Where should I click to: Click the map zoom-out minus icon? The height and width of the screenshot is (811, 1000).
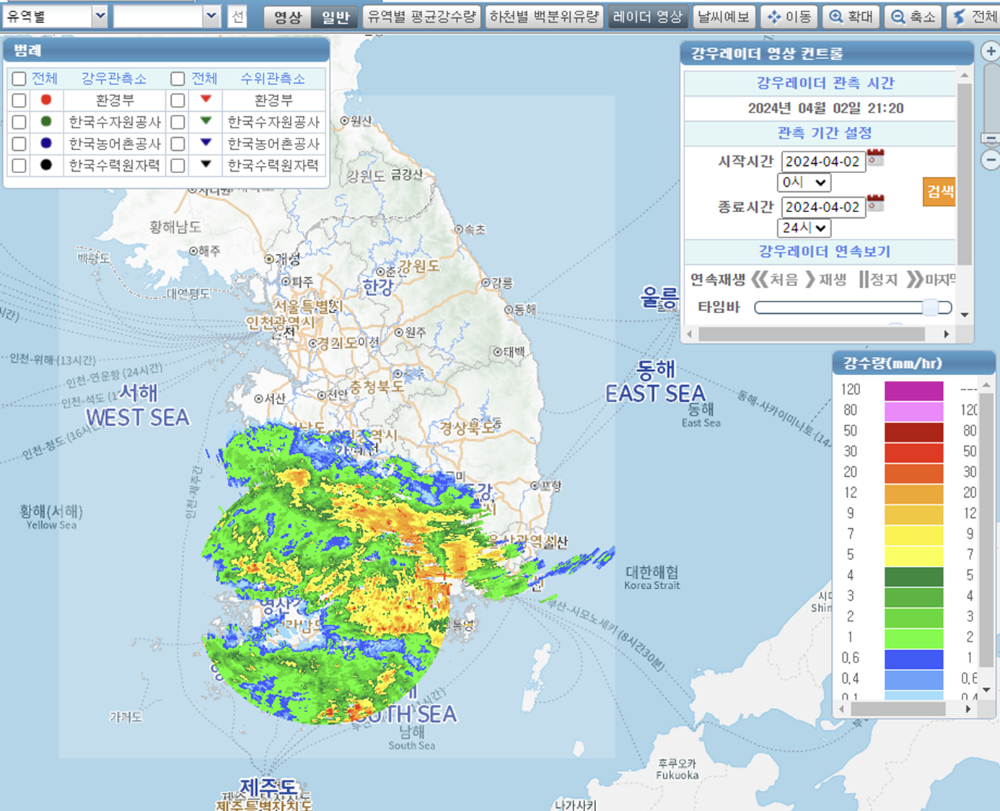click(x=990, y=159)
